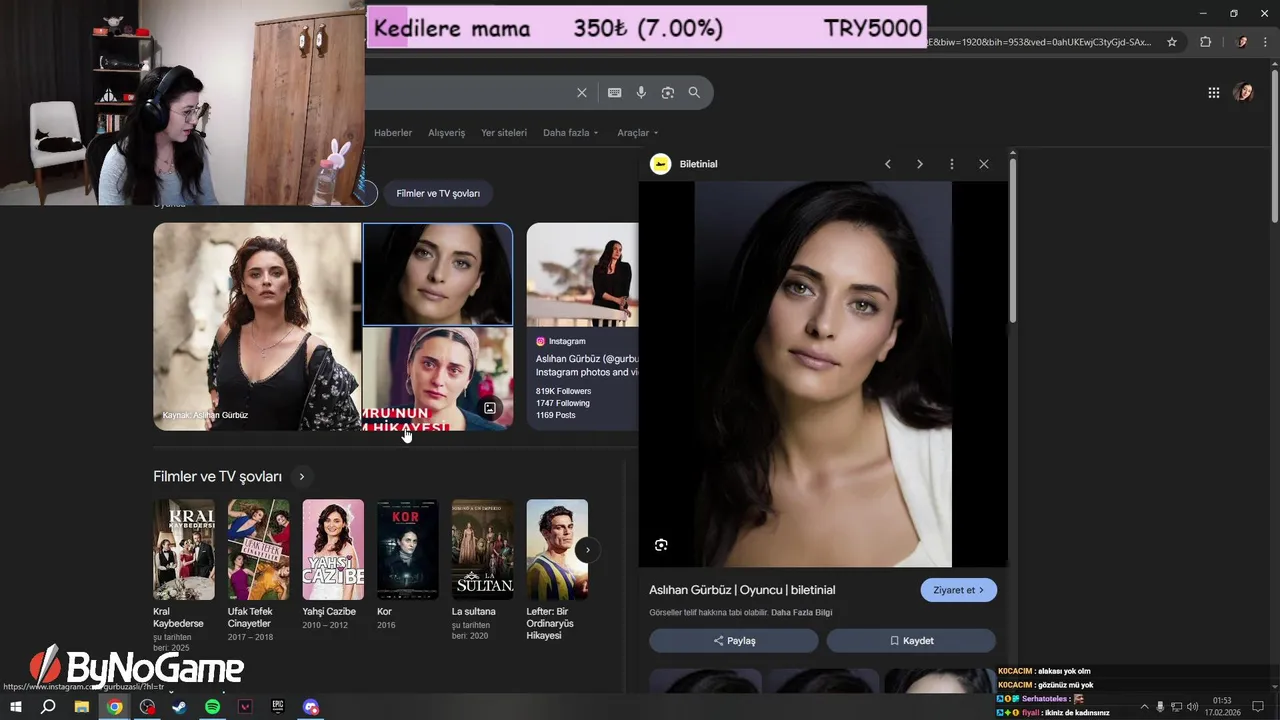This screenshot has width=1280, height=720.
Task: Click the Chrome address bar URL
Action: [x=1040, y=42]
